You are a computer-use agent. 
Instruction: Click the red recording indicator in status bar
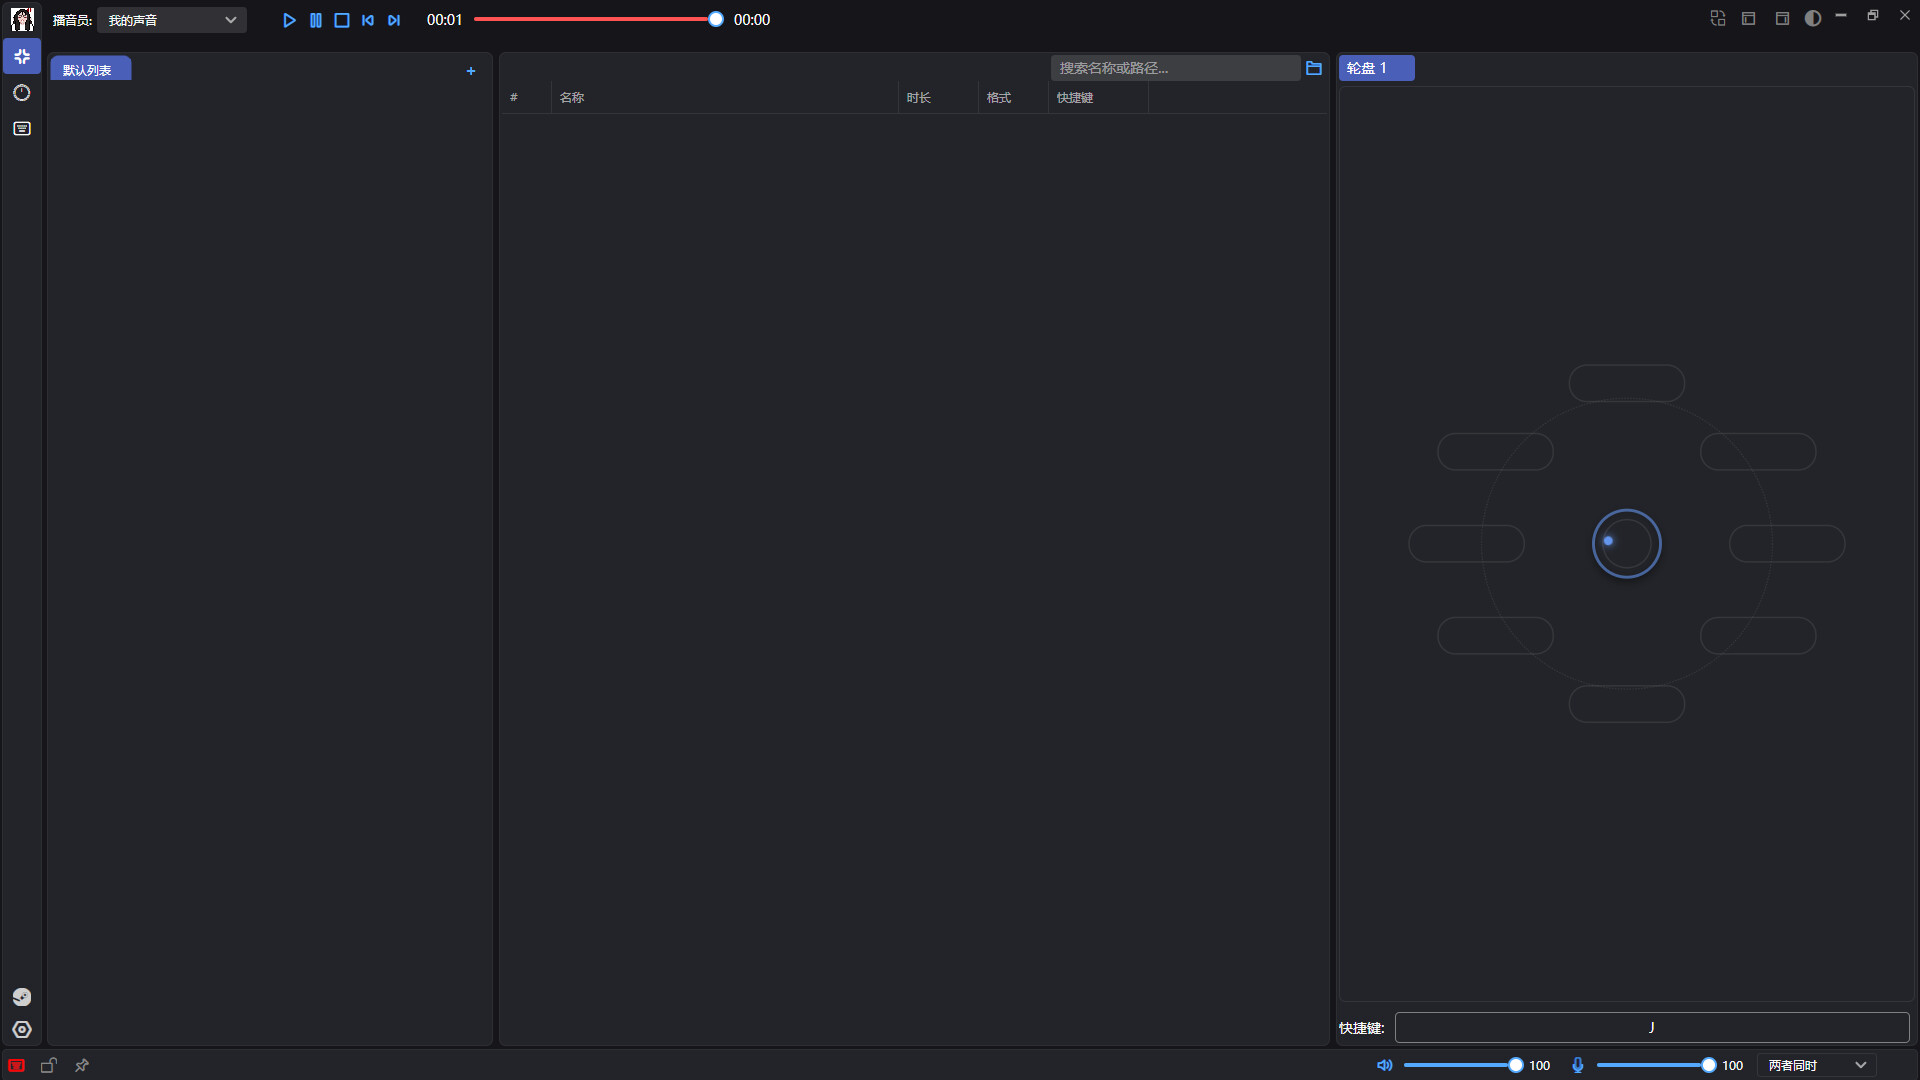[x=16, y=1065]
